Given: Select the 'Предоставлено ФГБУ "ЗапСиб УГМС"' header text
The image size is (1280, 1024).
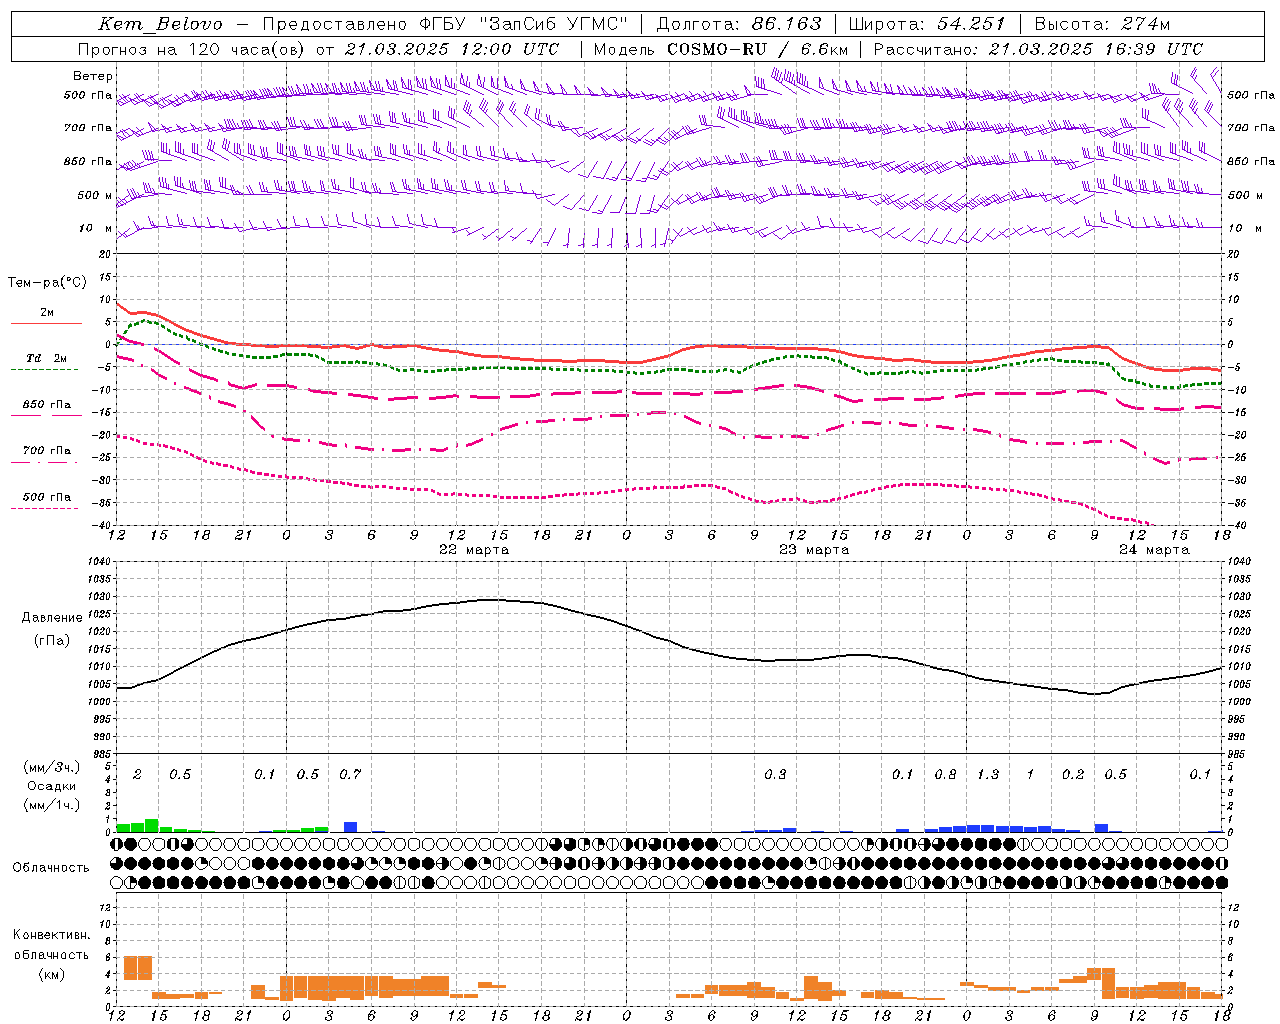Looking at the screenshot, I should coord(445,24).
